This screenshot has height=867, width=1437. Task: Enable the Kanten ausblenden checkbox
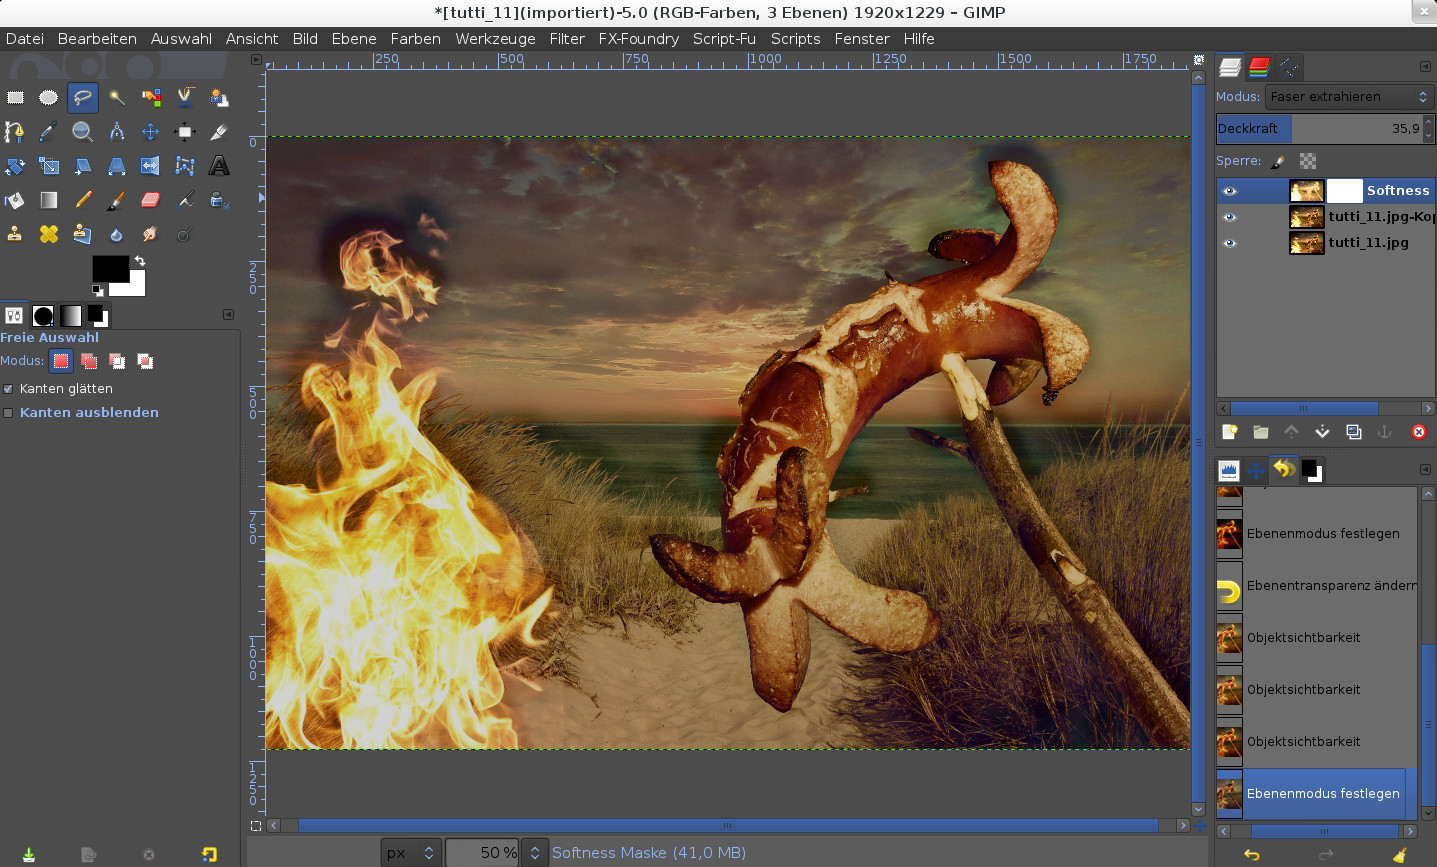9,413
